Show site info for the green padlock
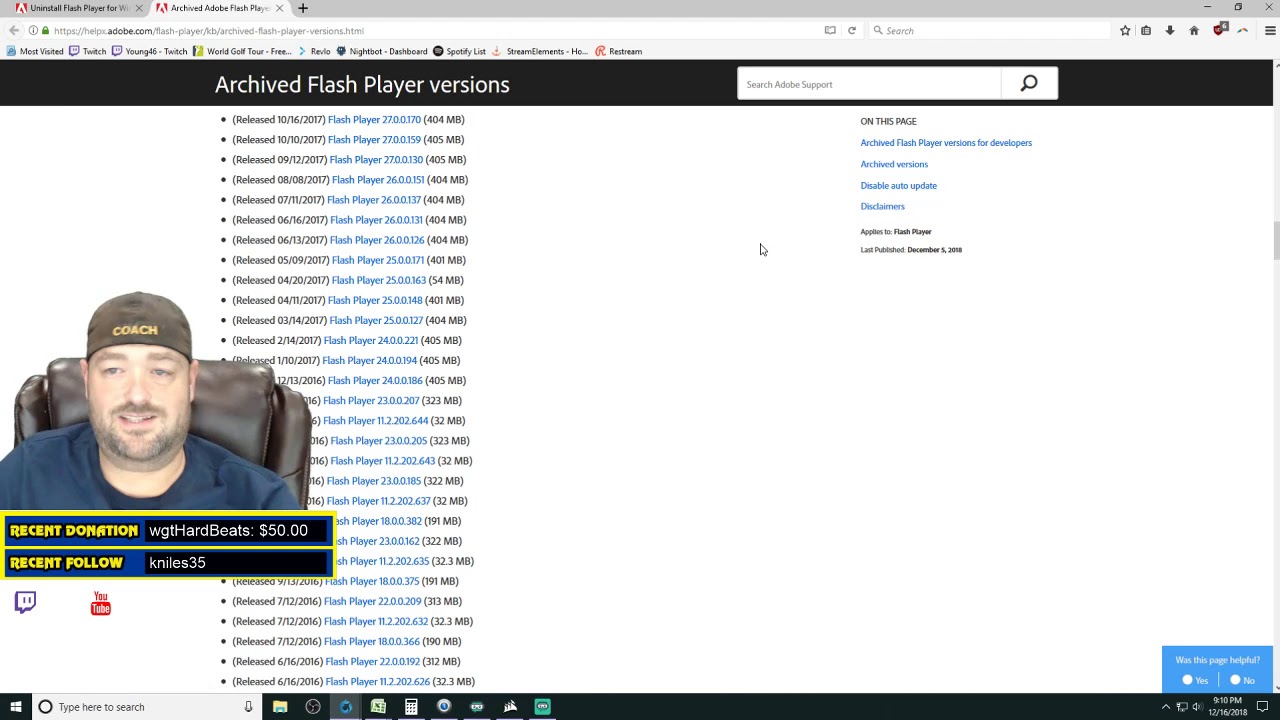The width and height of the screenshot is (1280, 720). [x=45, y=31]
